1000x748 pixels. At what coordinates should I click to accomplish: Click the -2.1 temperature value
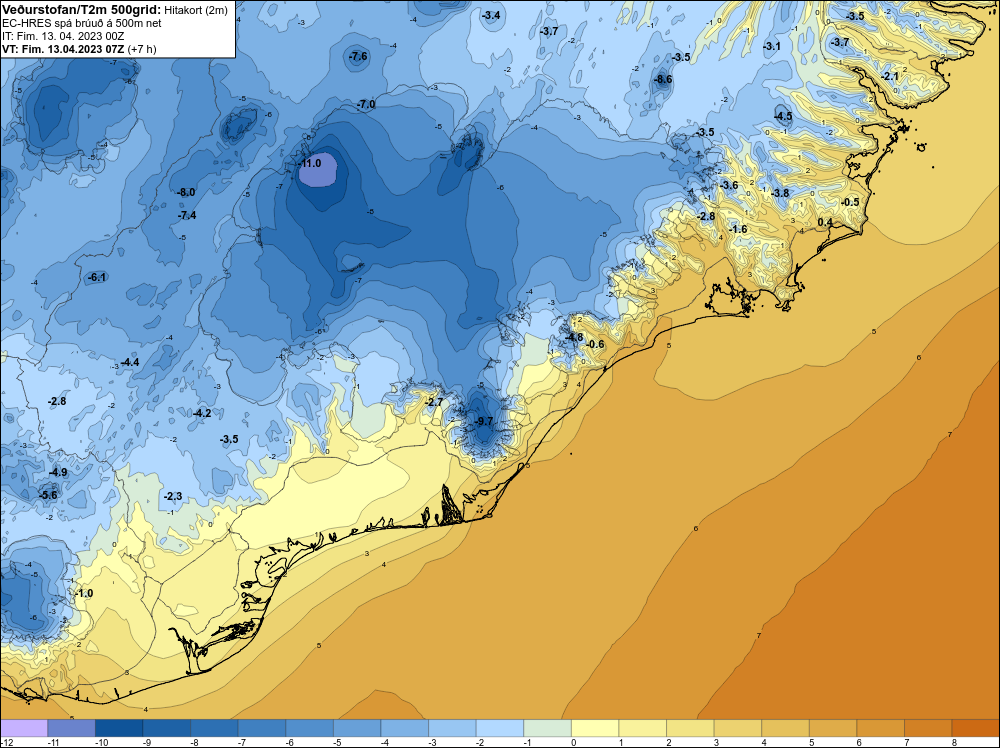click(x=890, y=77)
